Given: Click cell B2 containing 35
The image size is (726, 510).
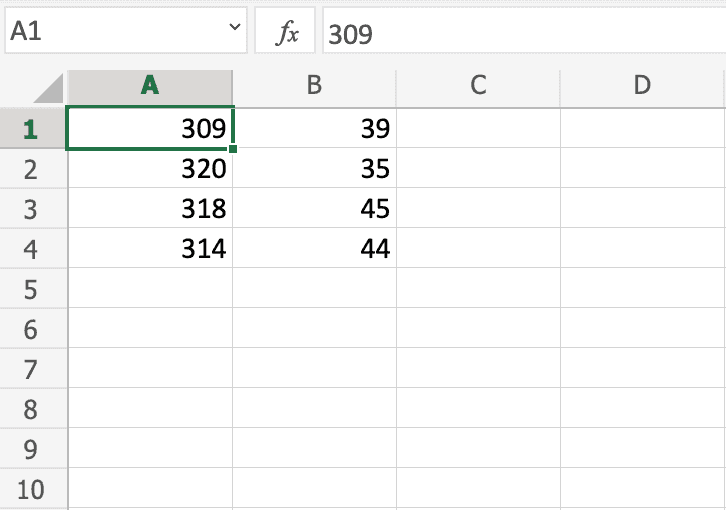Looking at the screenshot, I should tap(314, 169).
